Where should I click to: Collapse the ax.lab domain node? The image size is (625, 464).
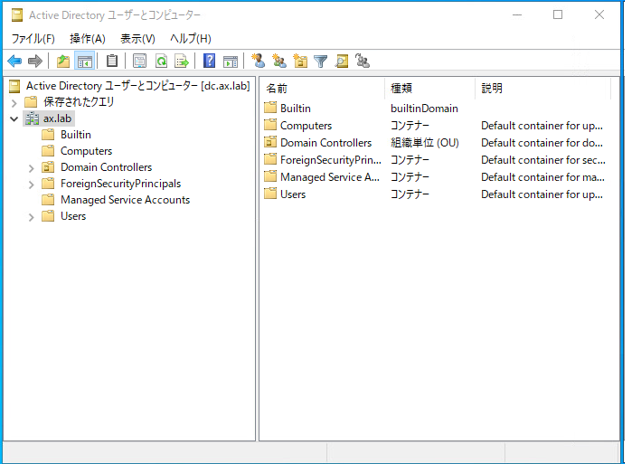click(13, 119)
